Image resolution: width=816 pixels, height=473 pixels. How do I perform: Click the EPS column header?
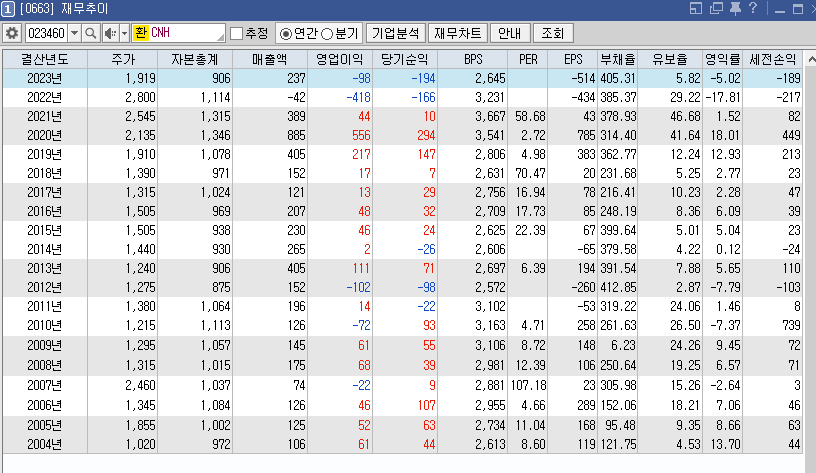572,60
